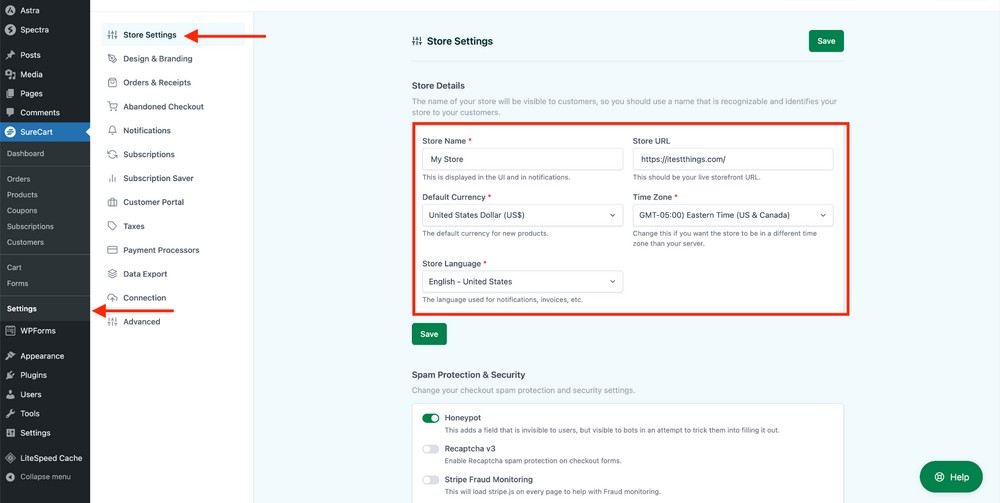Click the Taxes tag icon
The height and width of the screenshot is (503, 1000).
click(112, 226)
